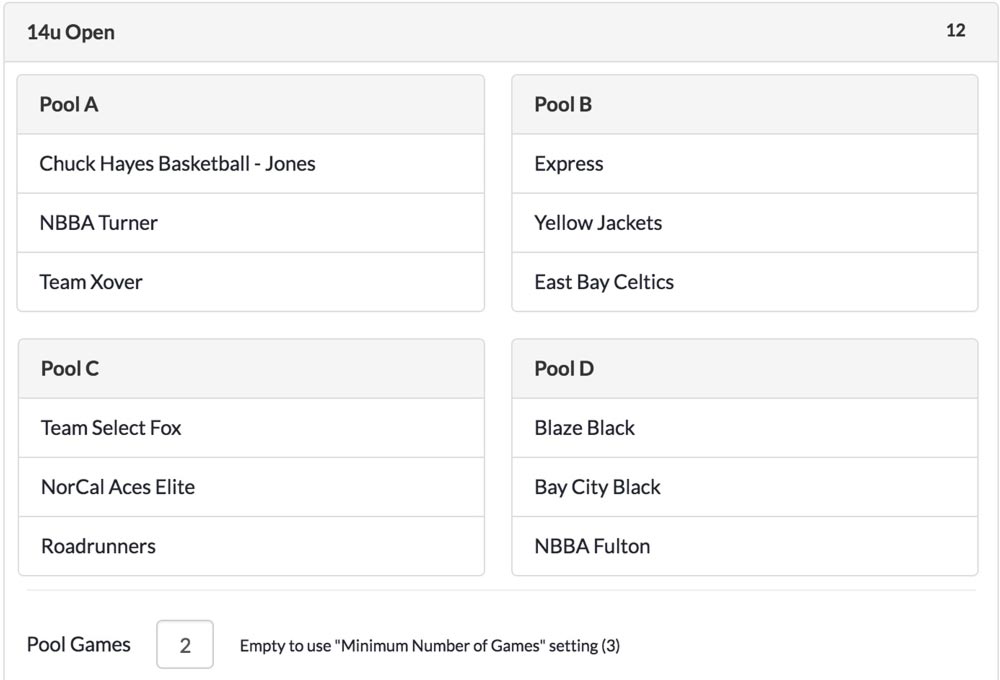Image resolution: width=1000 pixels, height=680 pixels.
Task: Click the Pool Games input field
Action: (x=185, y=645)
